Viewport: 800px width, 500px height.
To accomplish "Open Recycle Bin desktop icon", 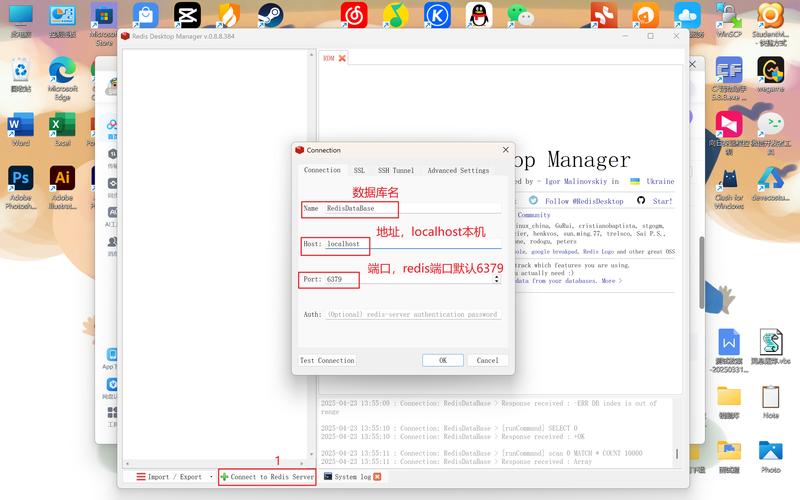I will click(21, 75).
